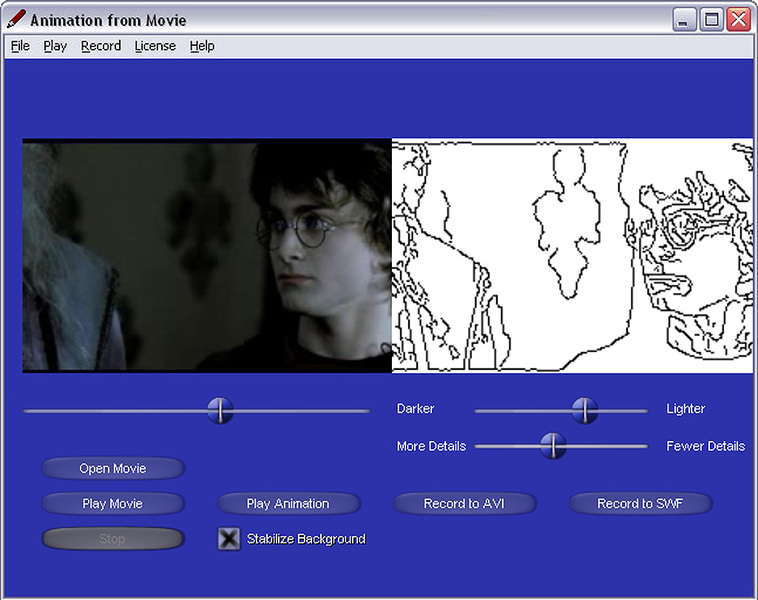Click the Fewer Details label

click(705, 446)
